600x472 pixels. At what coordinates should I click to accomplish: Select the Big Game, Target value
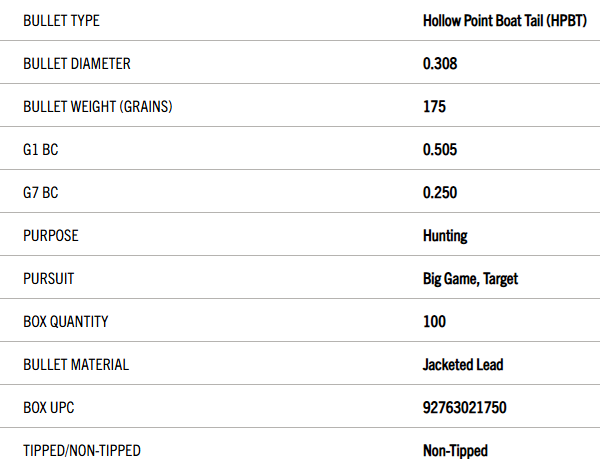[x=470, y=279]
